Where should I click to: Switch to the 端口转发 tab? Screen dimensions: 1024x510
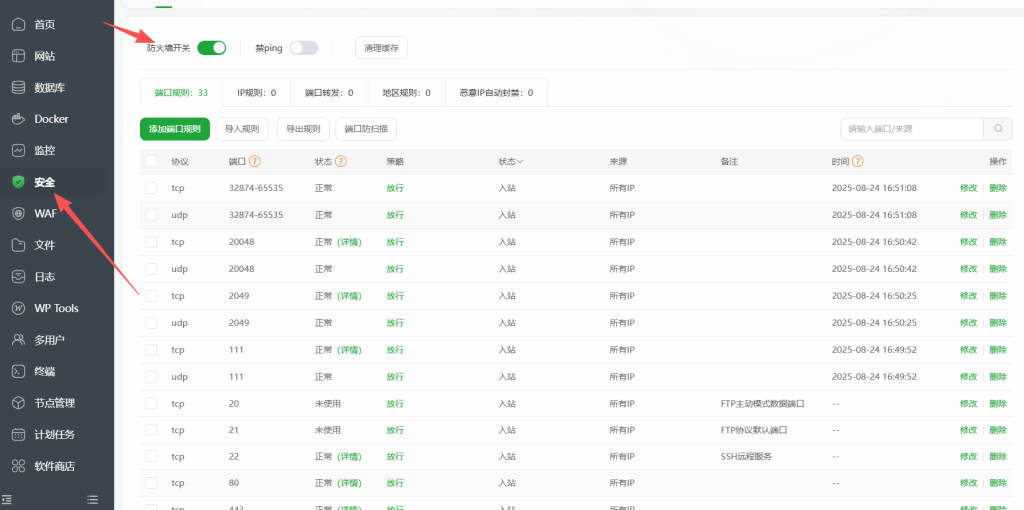click(329, 93)
